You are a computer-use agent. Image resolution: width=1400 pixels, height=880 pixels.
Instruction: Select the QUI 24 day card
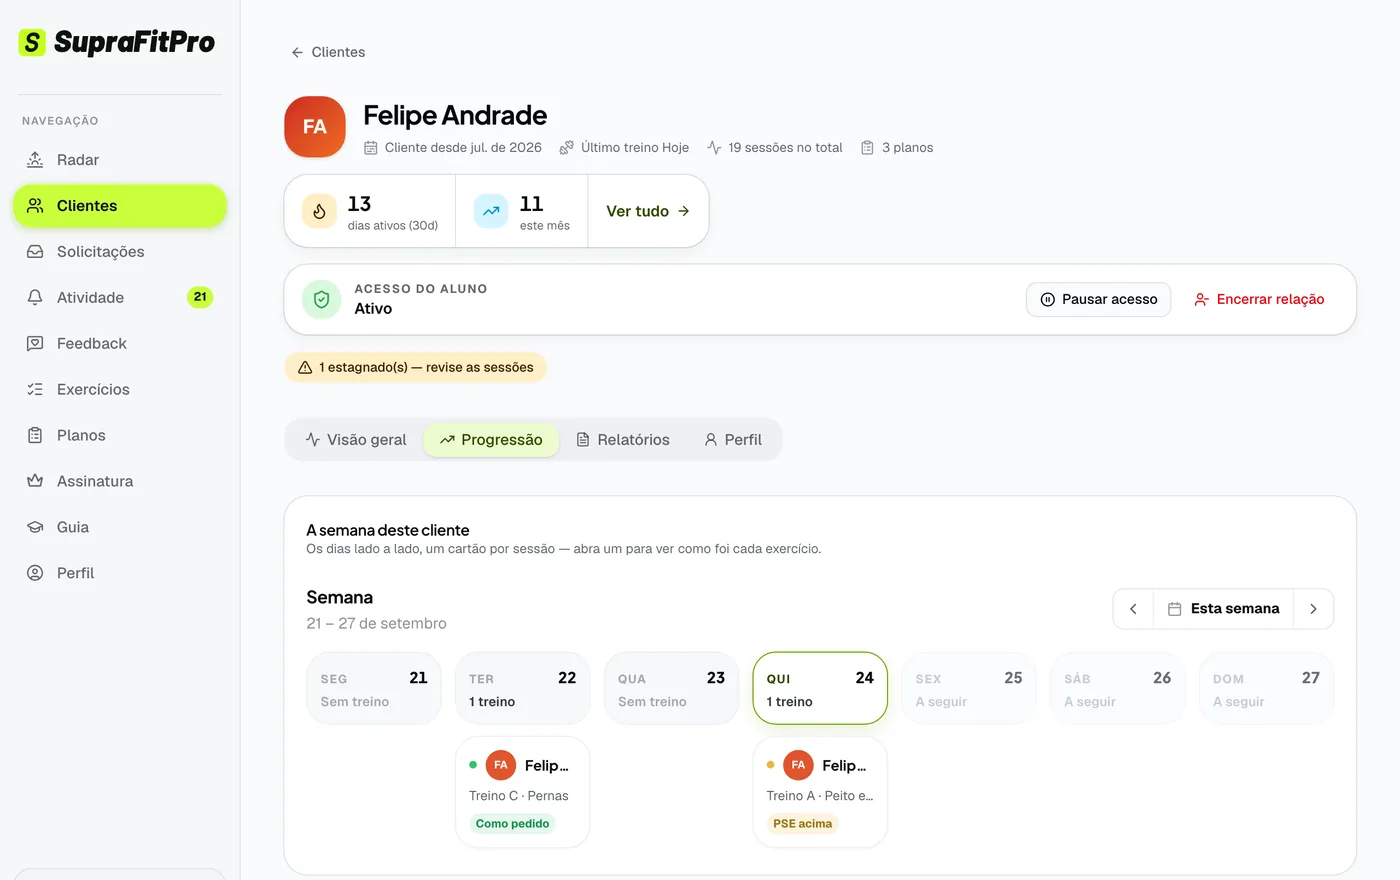pyautogui.click(x=820, y=689)
